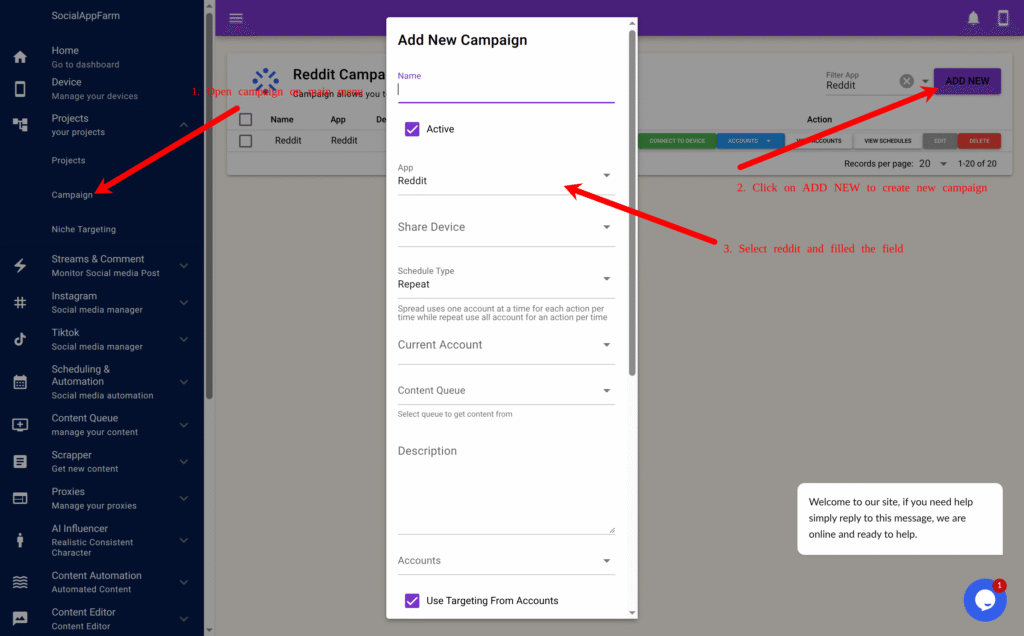Click the campaign Name input field
This screenshot has height=636, width=1024.
tap(505, 89)
